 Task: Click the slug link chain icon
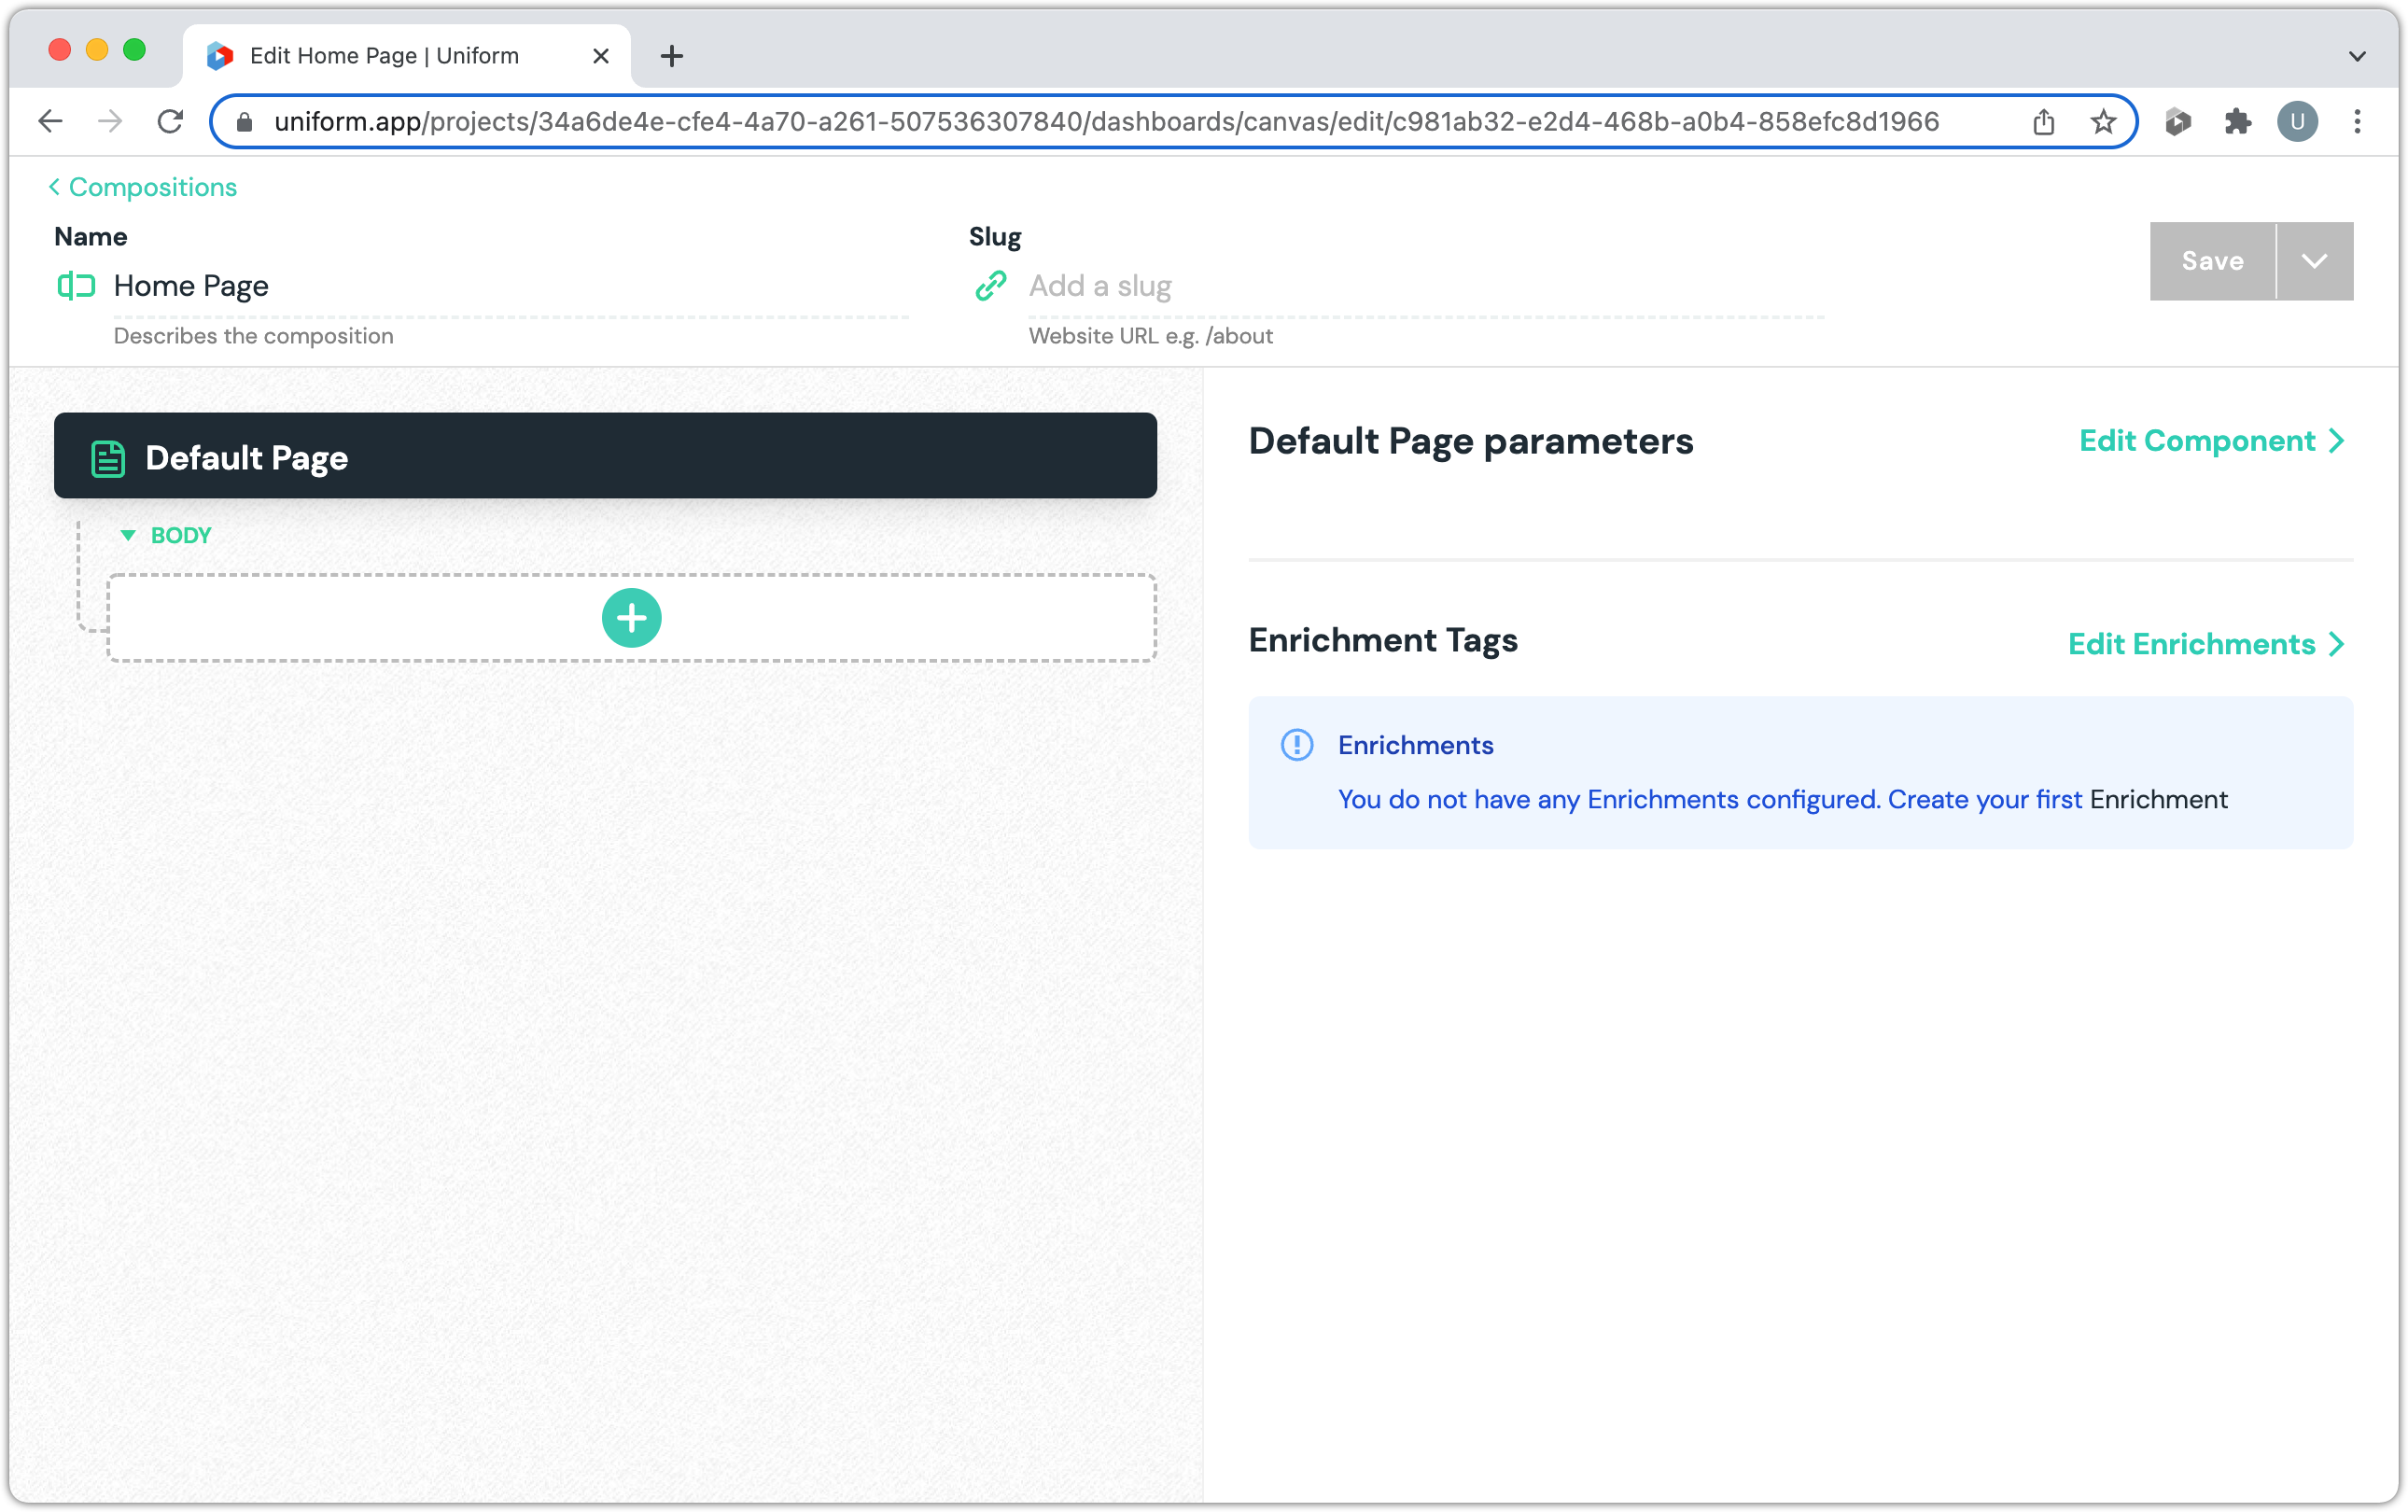[990, 286]
